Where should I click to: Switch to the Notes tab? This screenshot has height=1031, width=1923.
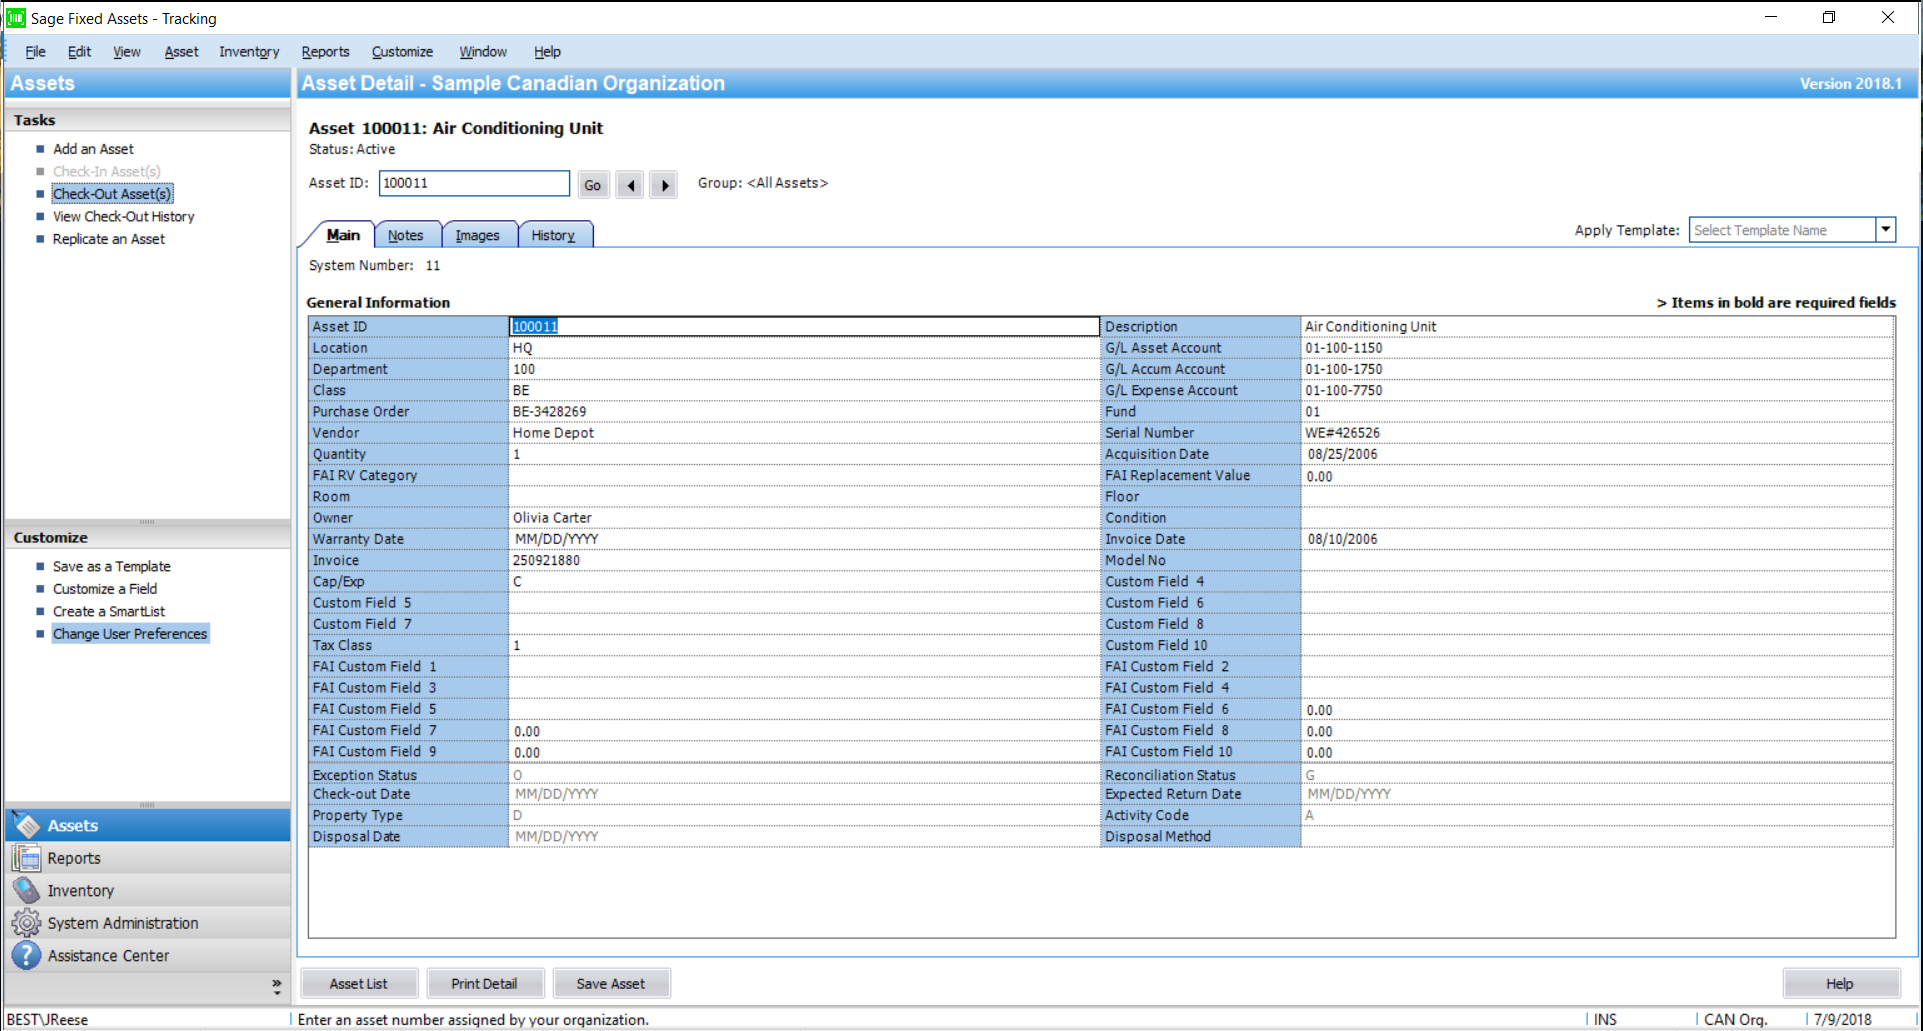pos(406,235)
